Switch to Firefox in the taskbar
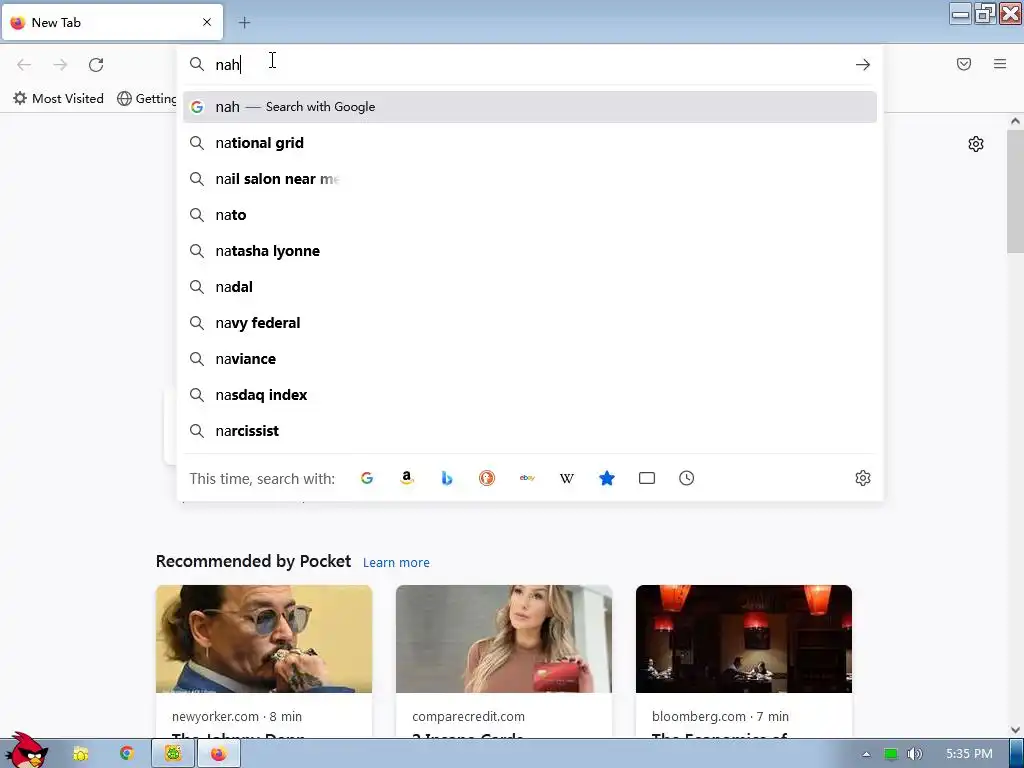The image size is (1024, 768). pyautogui.click(x=218, y=754)
